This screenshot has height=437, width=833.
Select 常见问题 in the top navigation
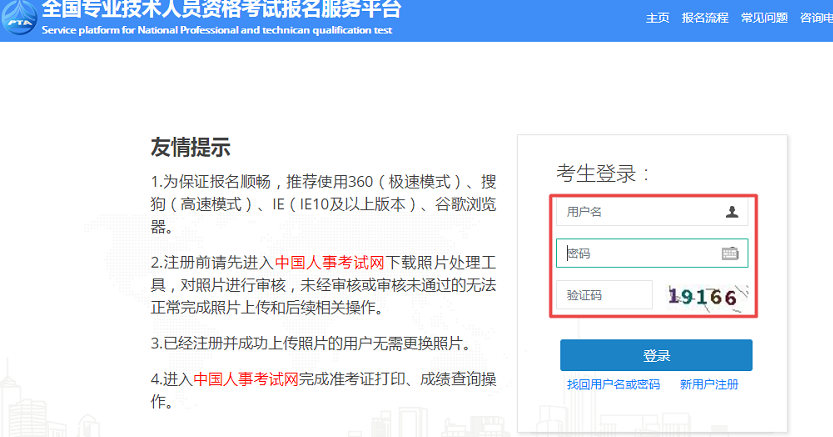[x=764, y=18]
